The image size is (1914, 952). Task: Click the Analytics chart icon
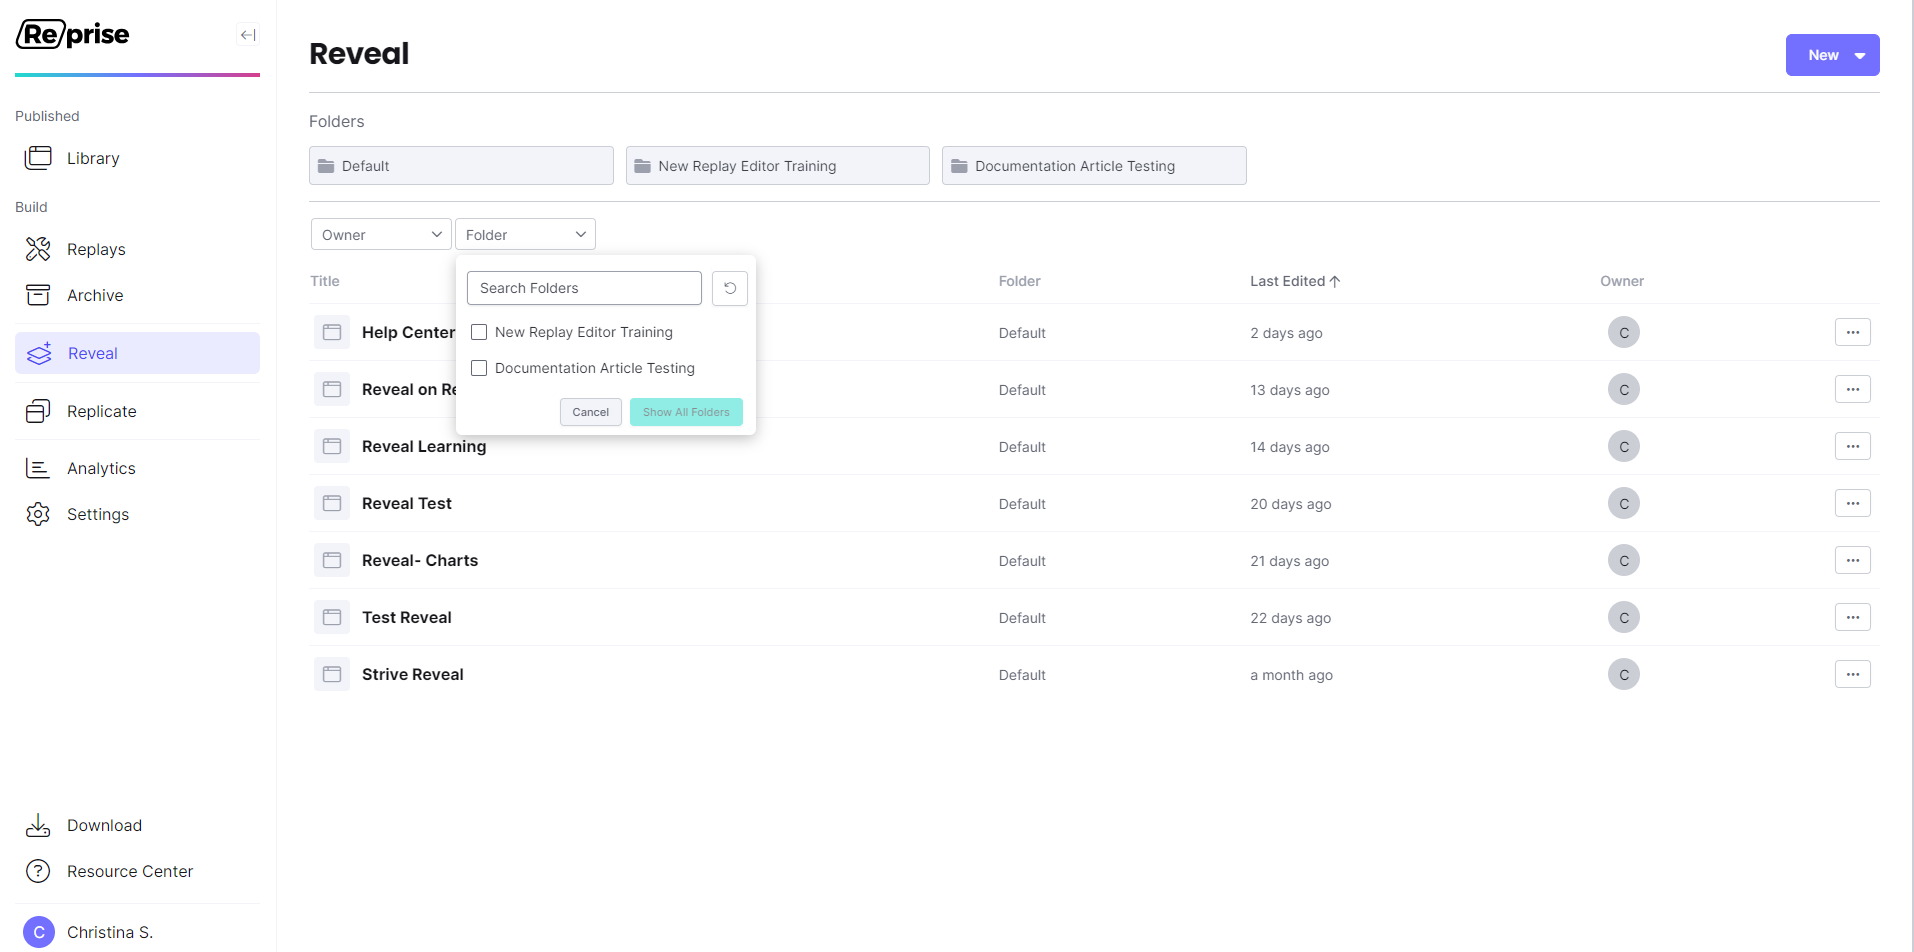tap(38, 468)
